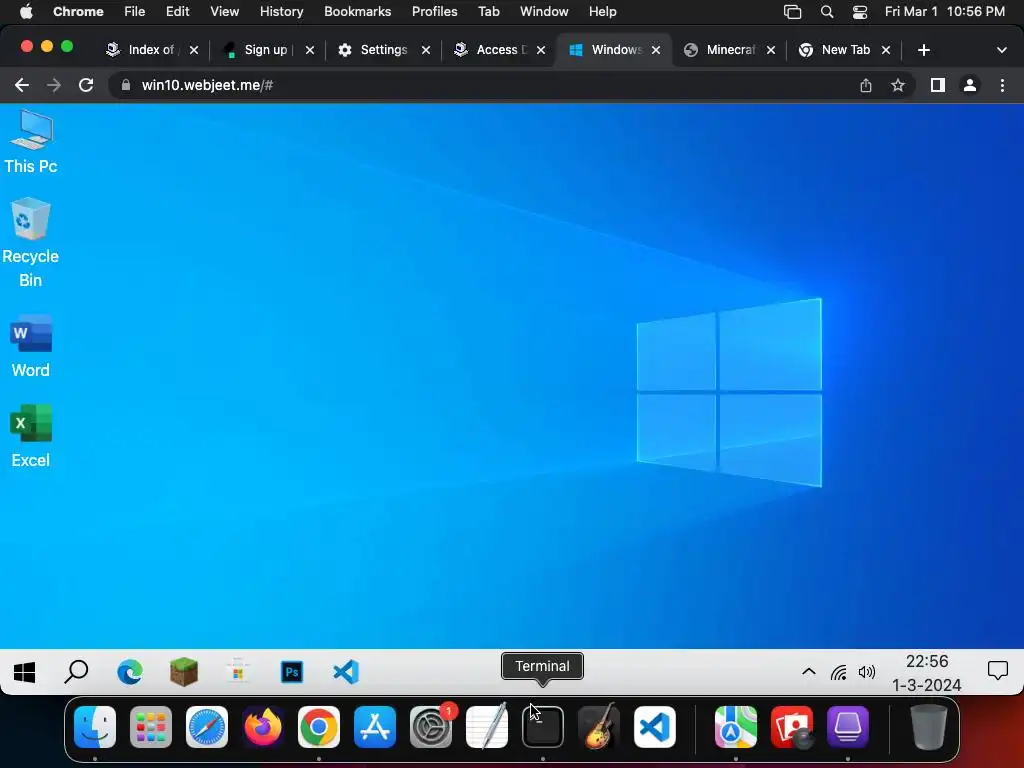Launch Word from the desktop
Image resolution: width=1024 pixels, height=768 pixels.
click(31, 346)
